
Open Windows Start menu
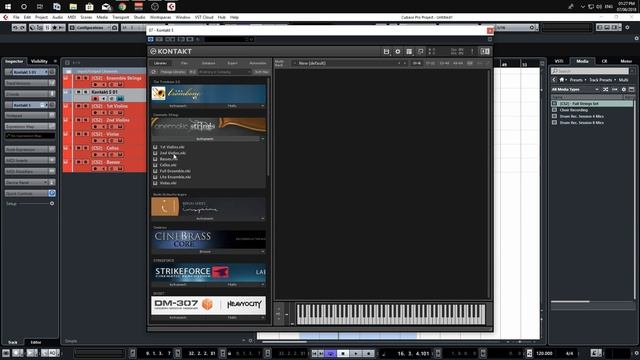click(x=8, y=7)
